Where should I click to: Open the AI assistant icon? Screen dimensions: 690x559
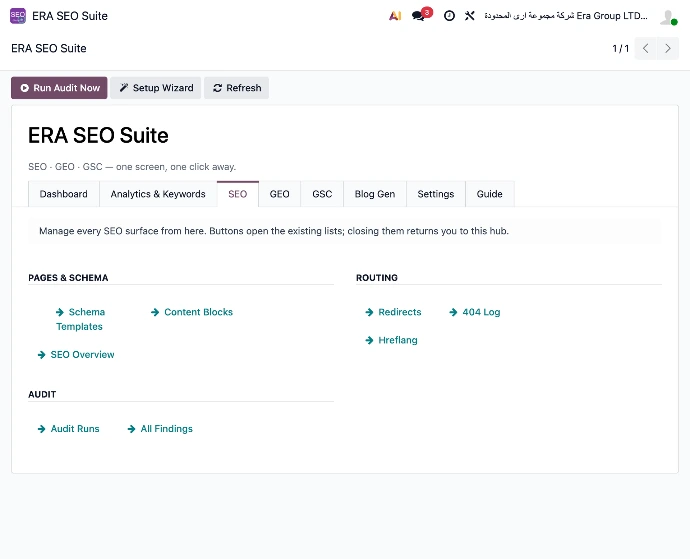pos(395,16)
